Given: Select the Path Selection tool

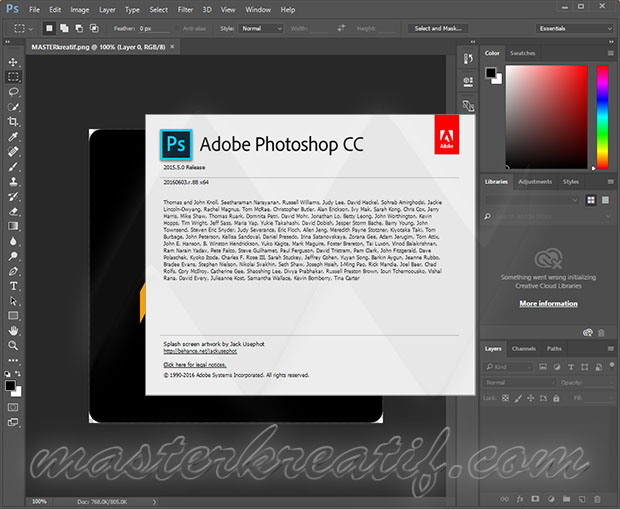Looking at the screenshot, I should pos(13,301).
